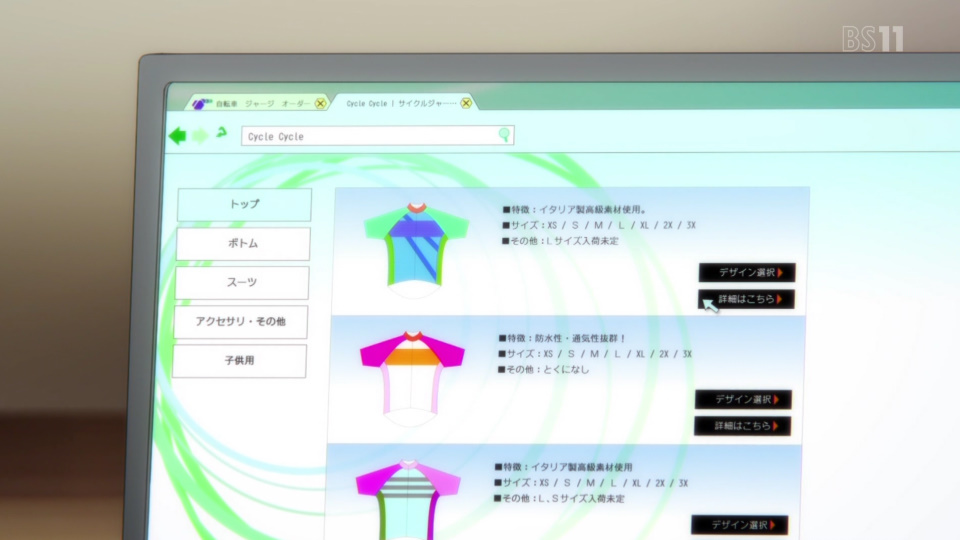This screenshot has width=960, height=540.
Task: Open the スーツ category
Action: pyautogui.click(x=242, y=282)
